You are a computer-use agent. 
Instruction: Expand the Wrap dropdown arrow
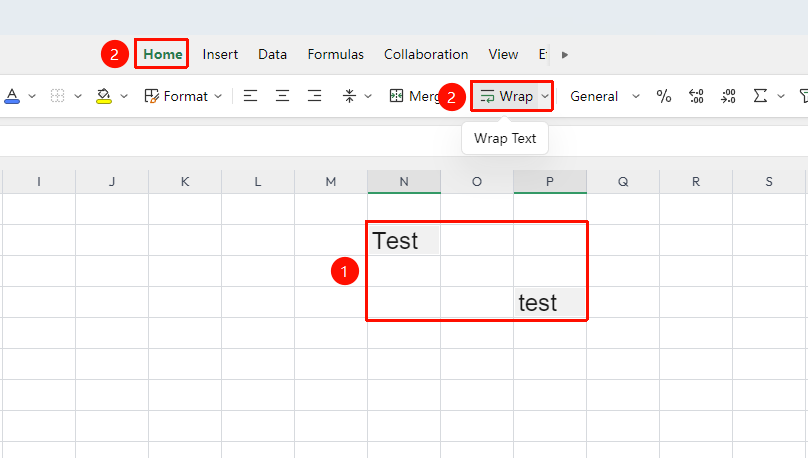click(x=545, y=96)
